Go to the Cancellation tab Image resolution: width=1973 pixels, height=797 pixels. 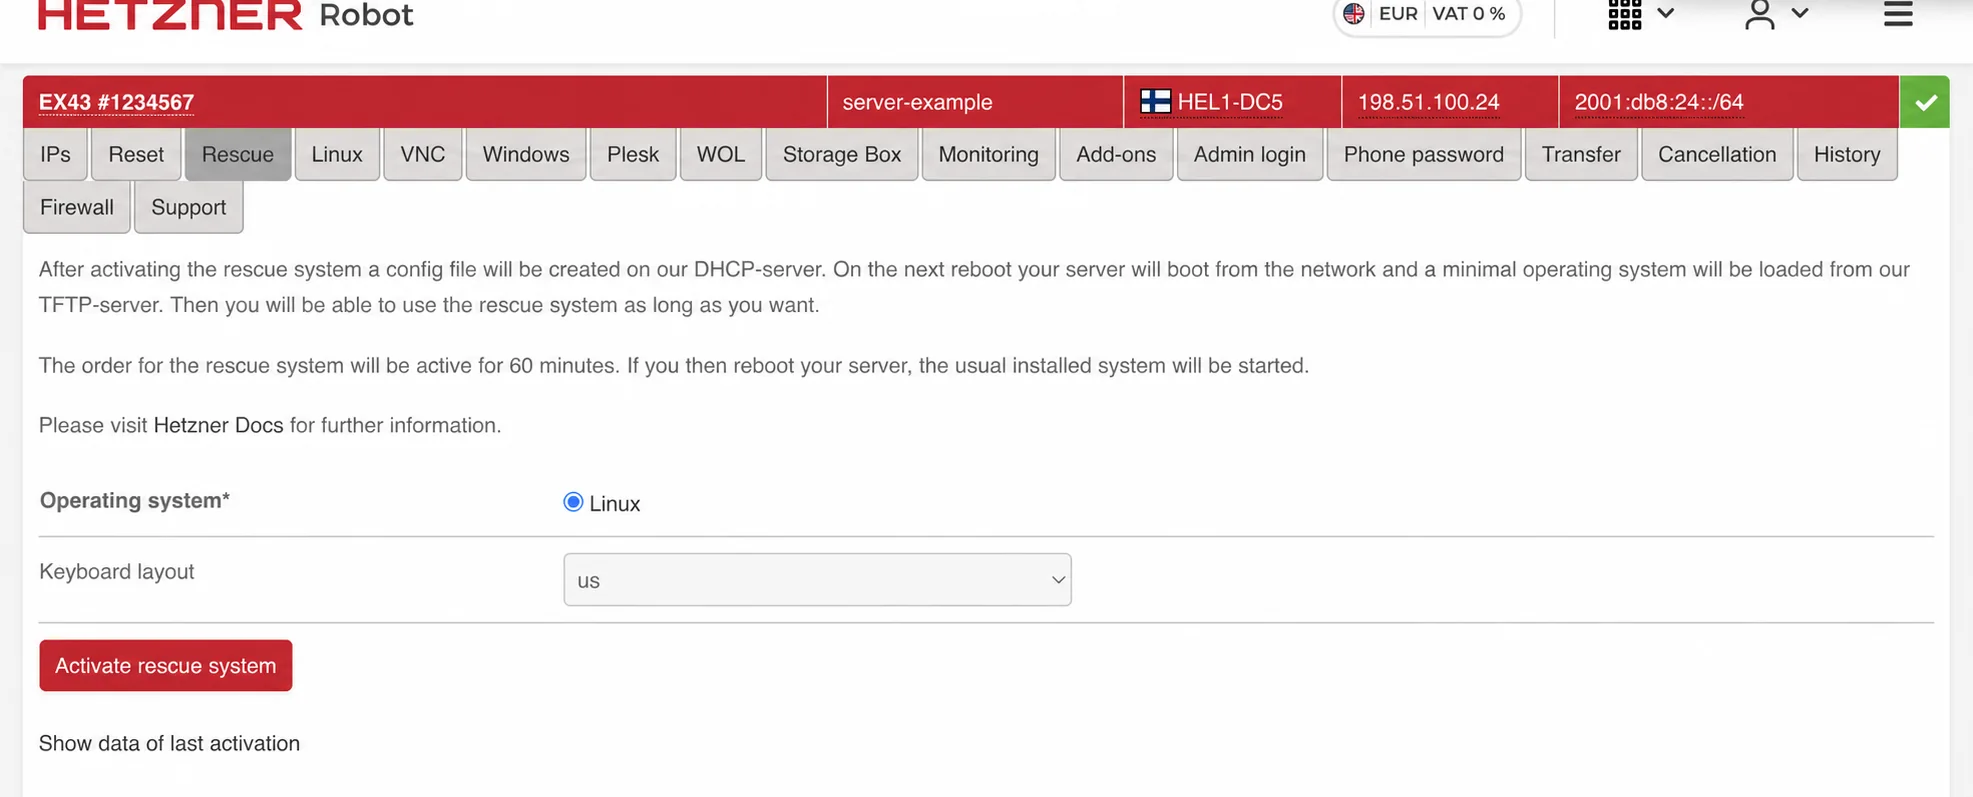pos(1717,154)
